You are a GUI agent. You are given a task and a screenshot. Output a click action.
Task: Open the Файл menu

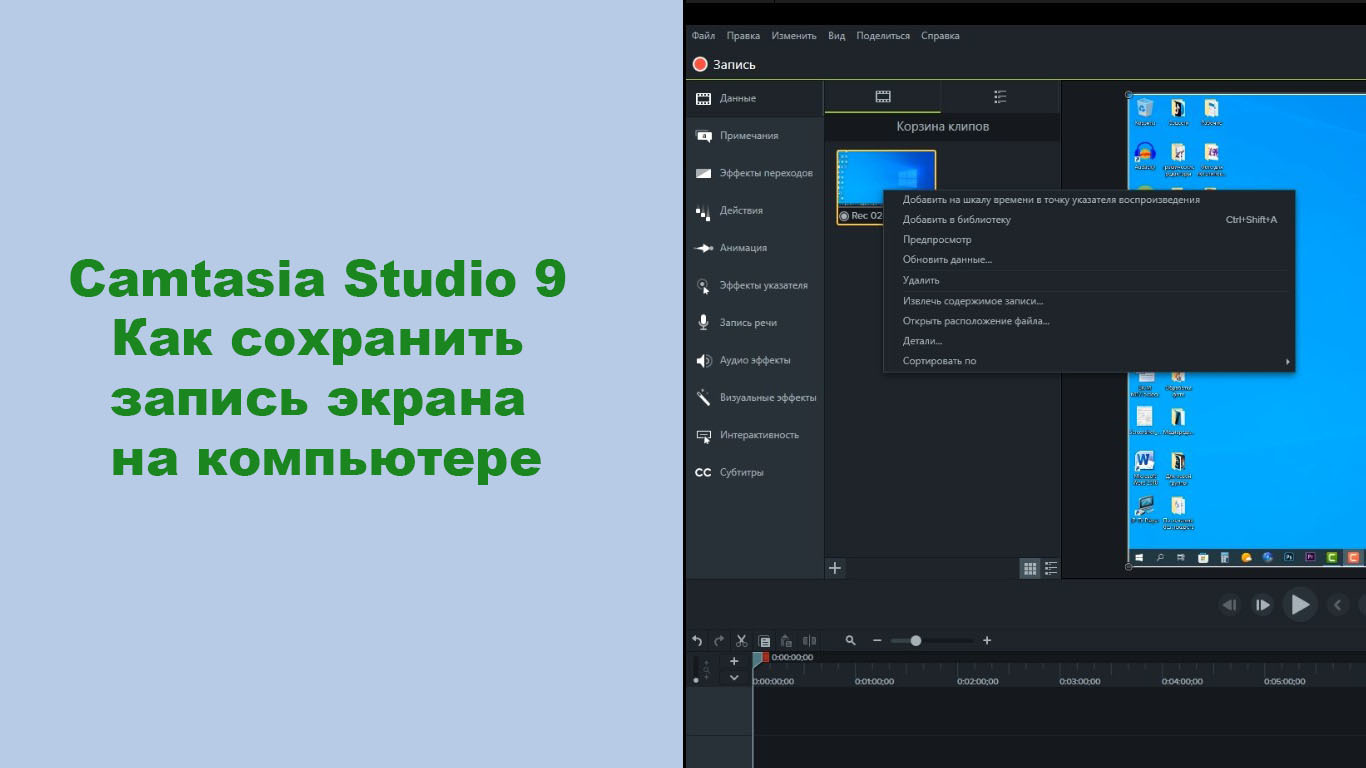pyautogui.click(x=703, y=36)
